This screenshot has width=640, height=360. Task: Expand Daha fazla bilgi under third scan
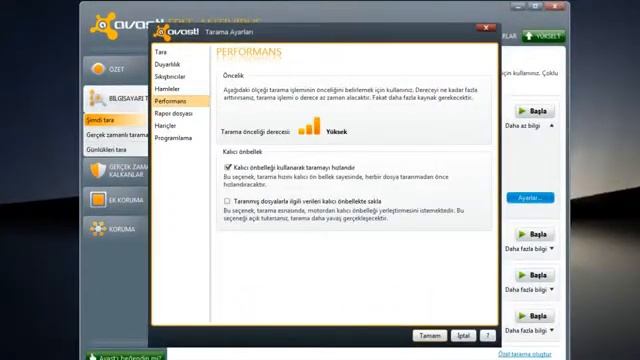[x=529, y=289]
